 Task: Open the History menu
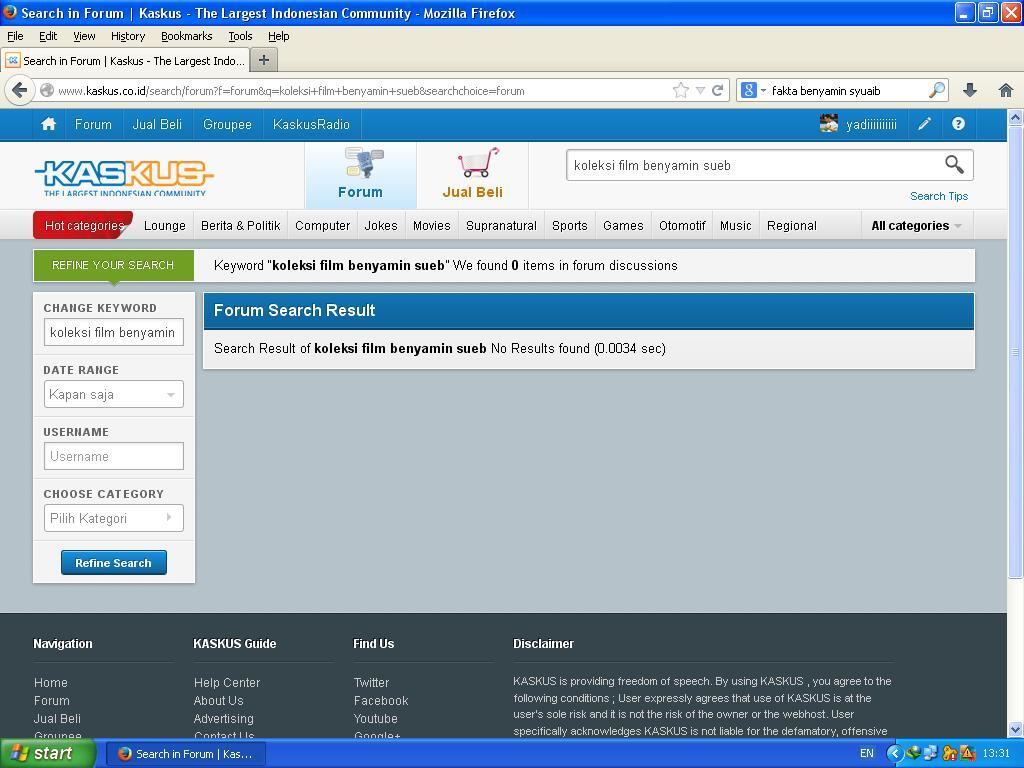[128, 36]
